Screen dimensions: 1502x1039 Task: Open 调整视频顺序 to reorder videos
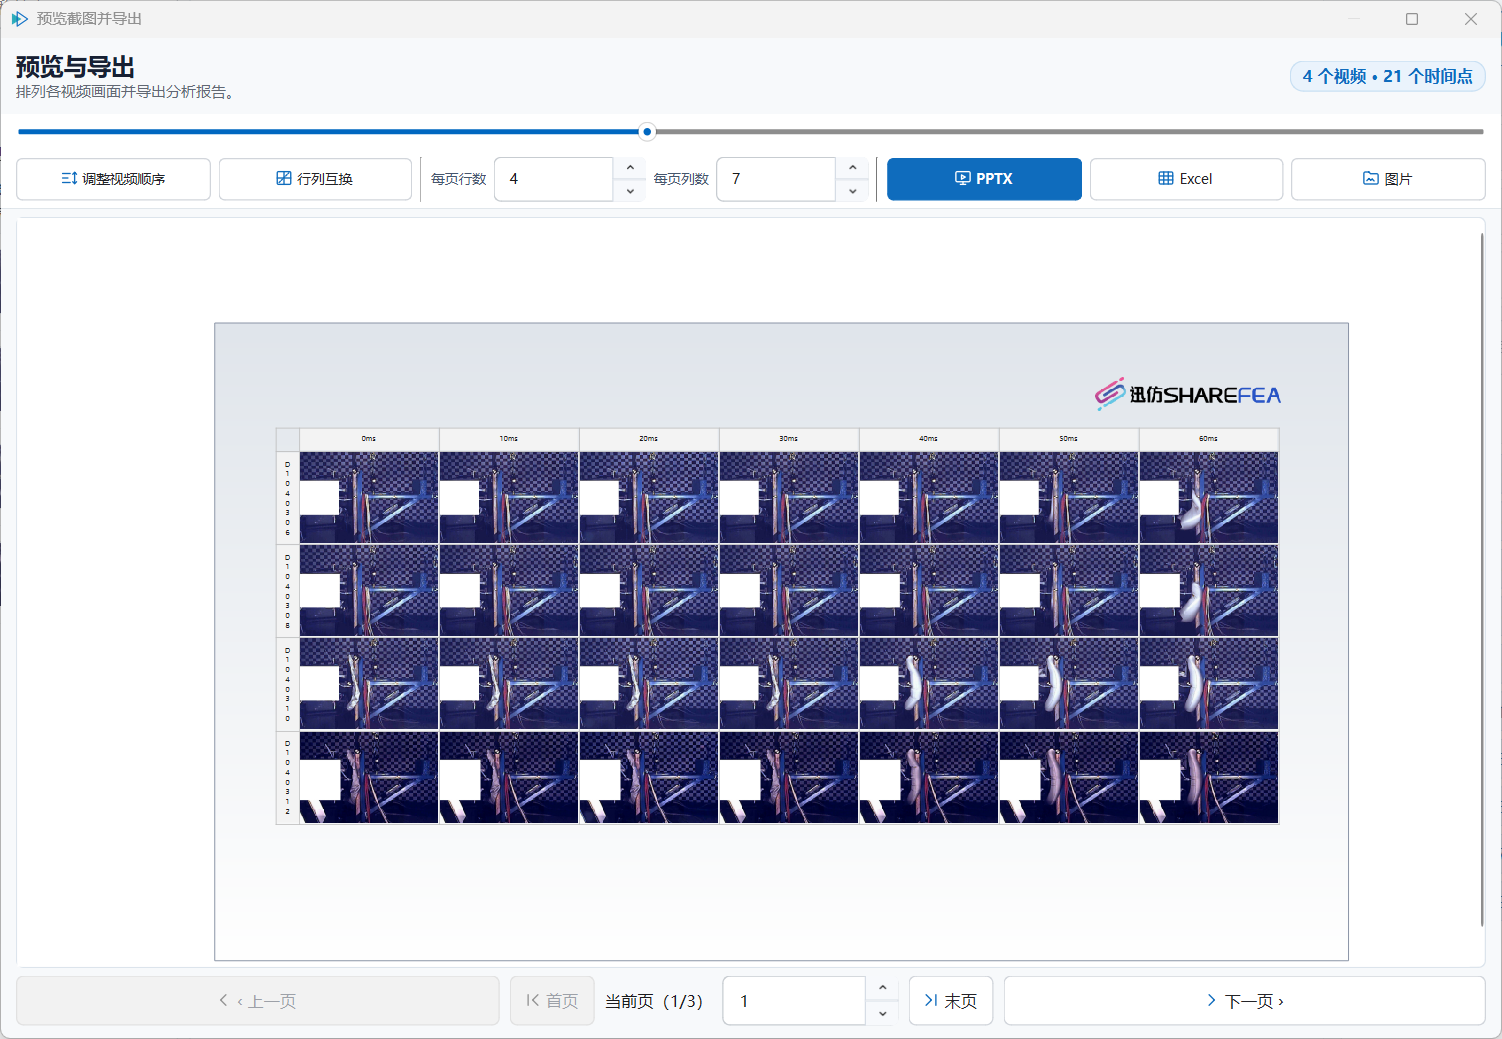(x=113, y=179)
